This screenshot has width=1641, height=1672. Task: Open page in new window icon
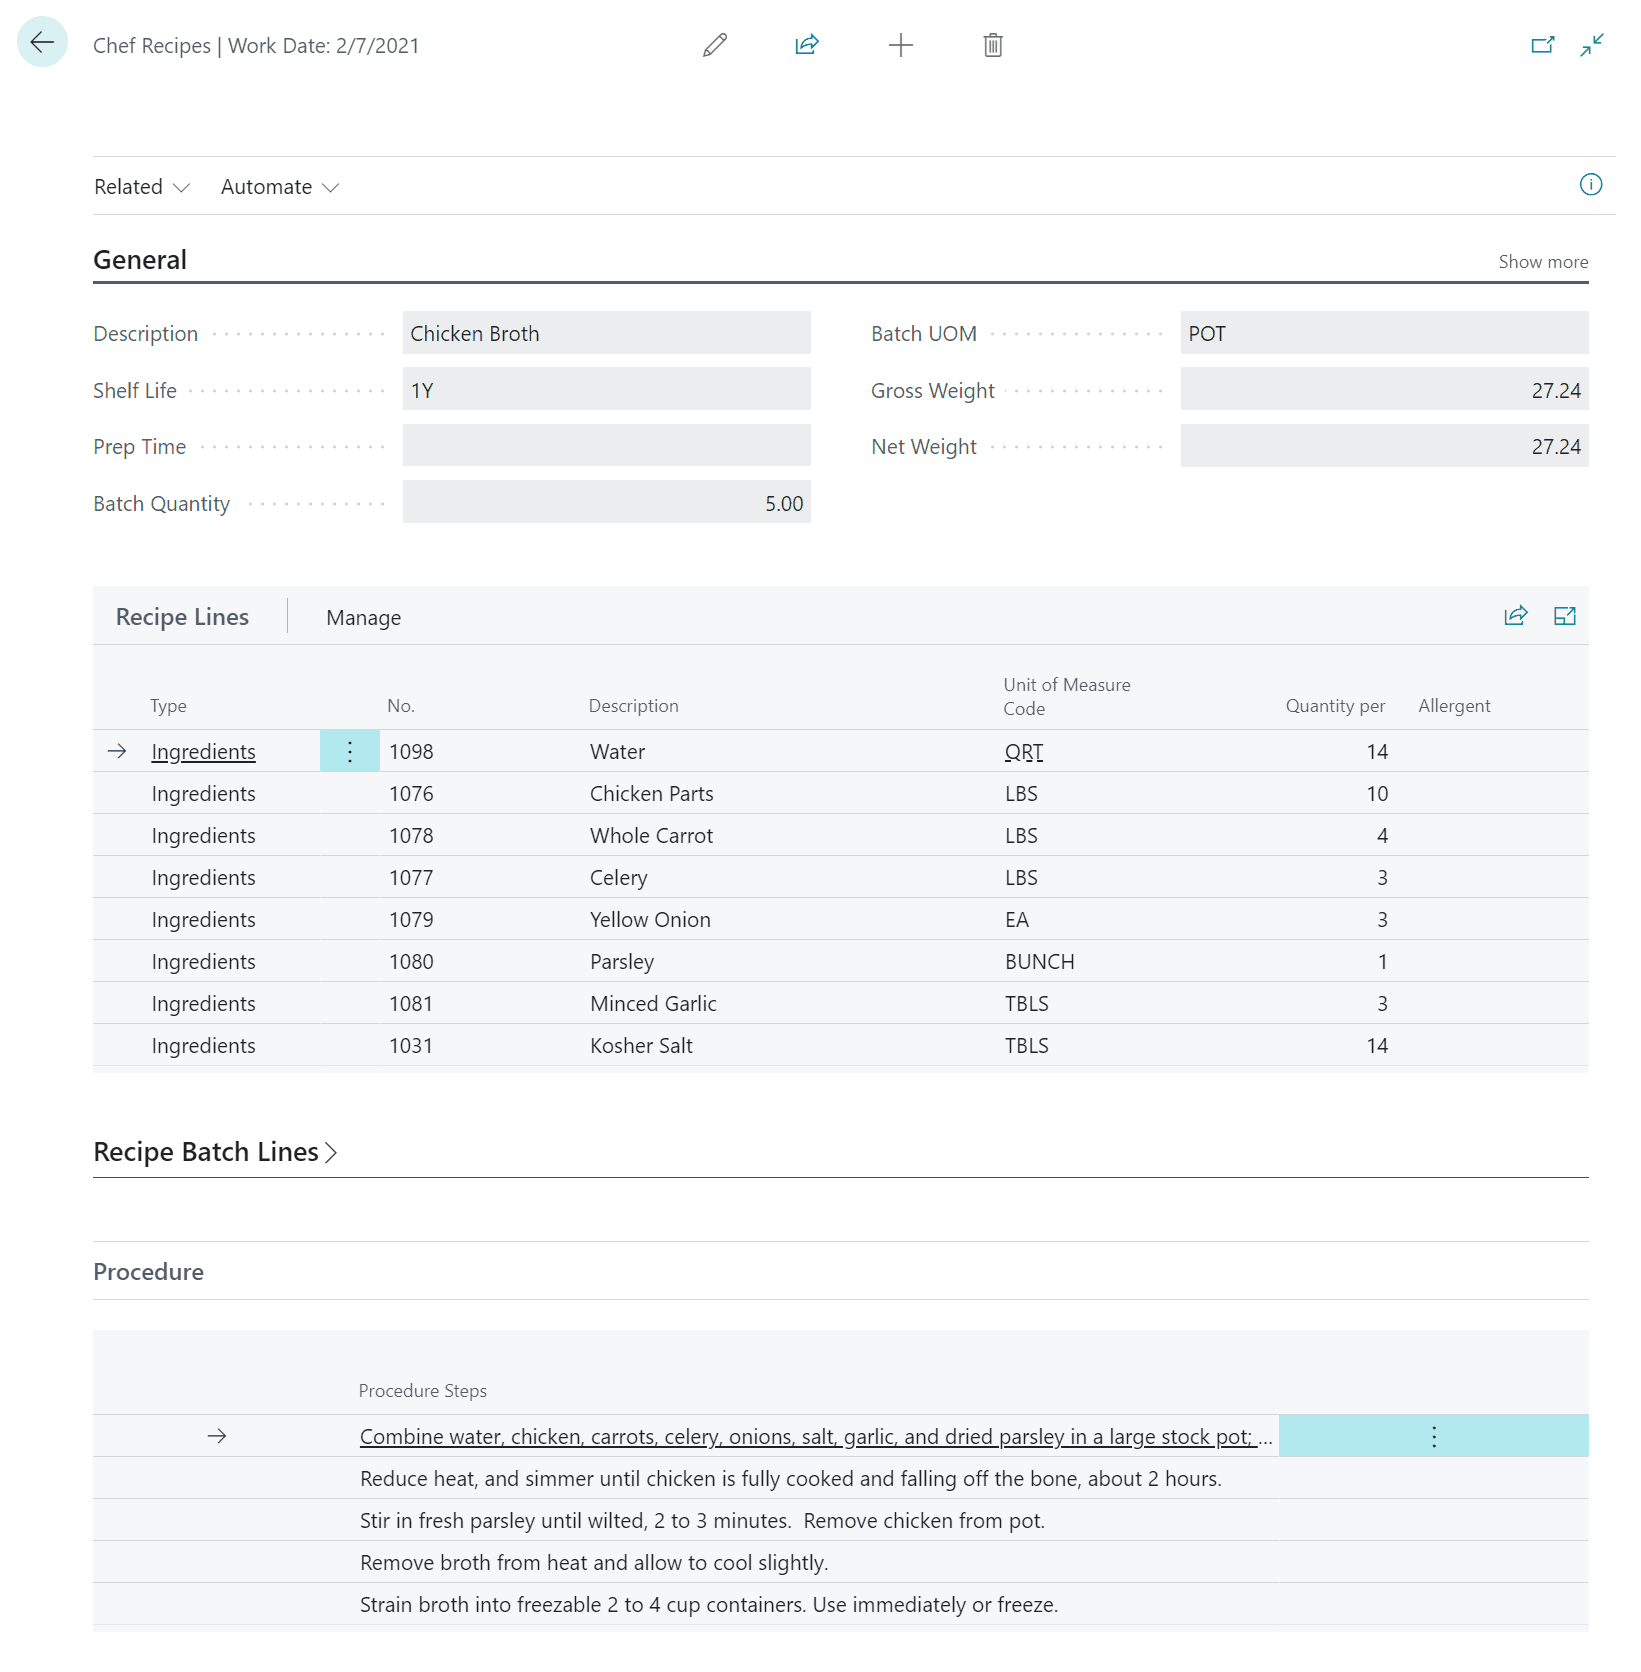tap(1542, 45)
